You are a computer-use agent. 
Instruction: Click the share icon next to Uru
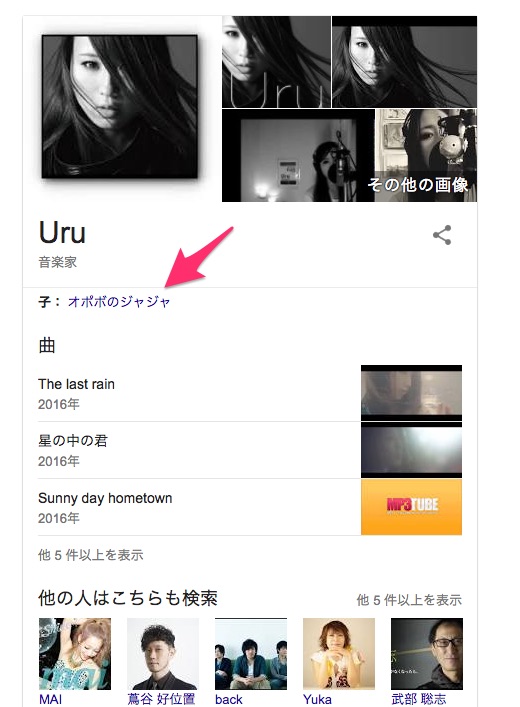pyautogui.click(x=442, y=235)
